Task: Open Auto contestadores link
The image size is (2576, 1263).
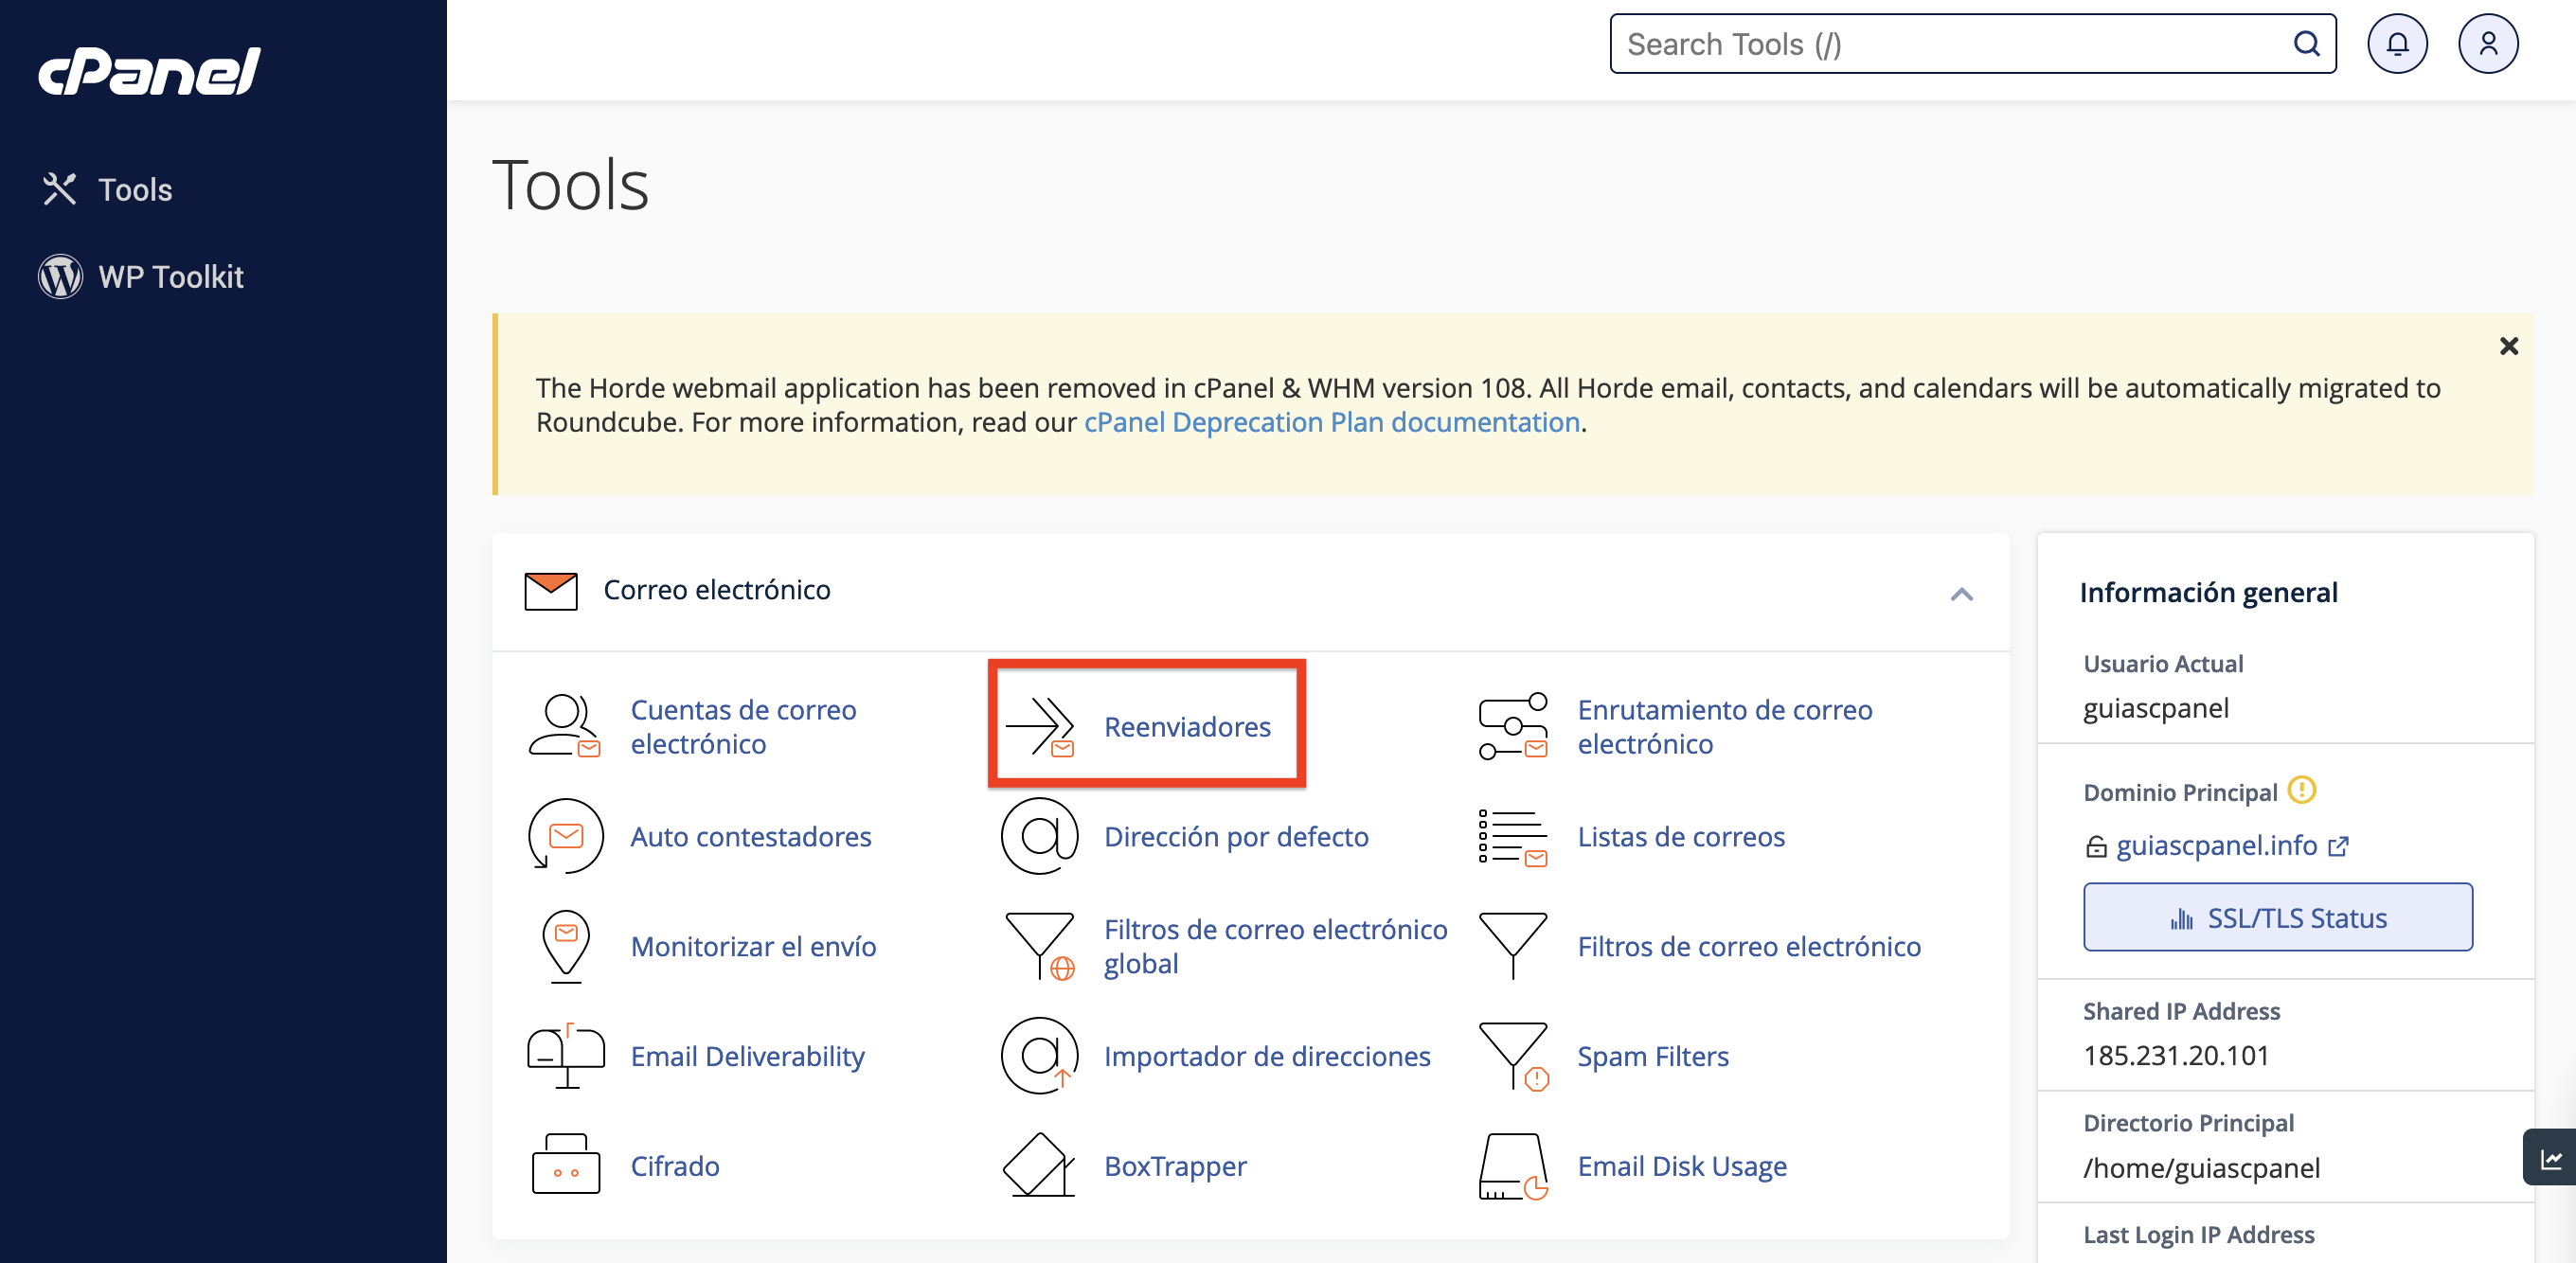Action: coord(751,836)
